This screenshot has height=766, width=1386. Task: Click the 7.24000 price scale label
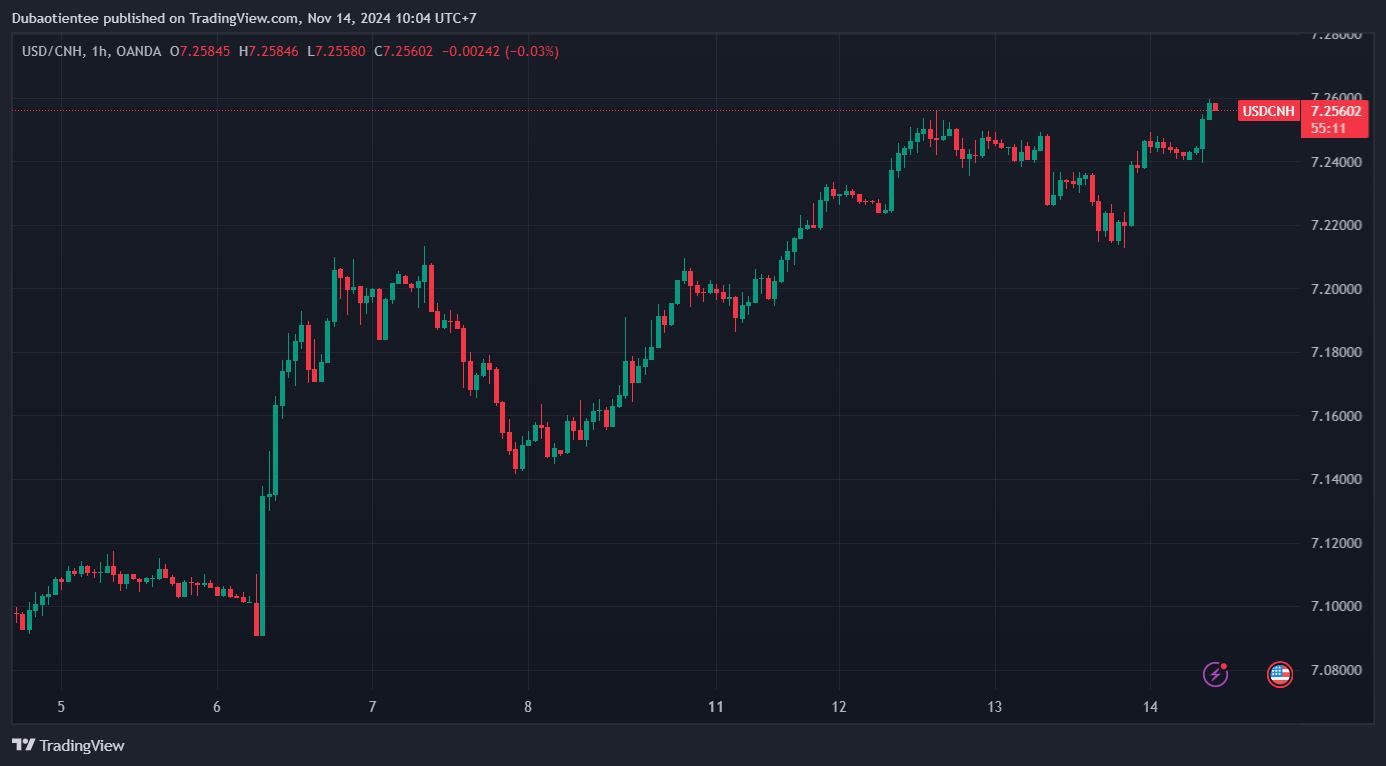[x=1337, y=162]
